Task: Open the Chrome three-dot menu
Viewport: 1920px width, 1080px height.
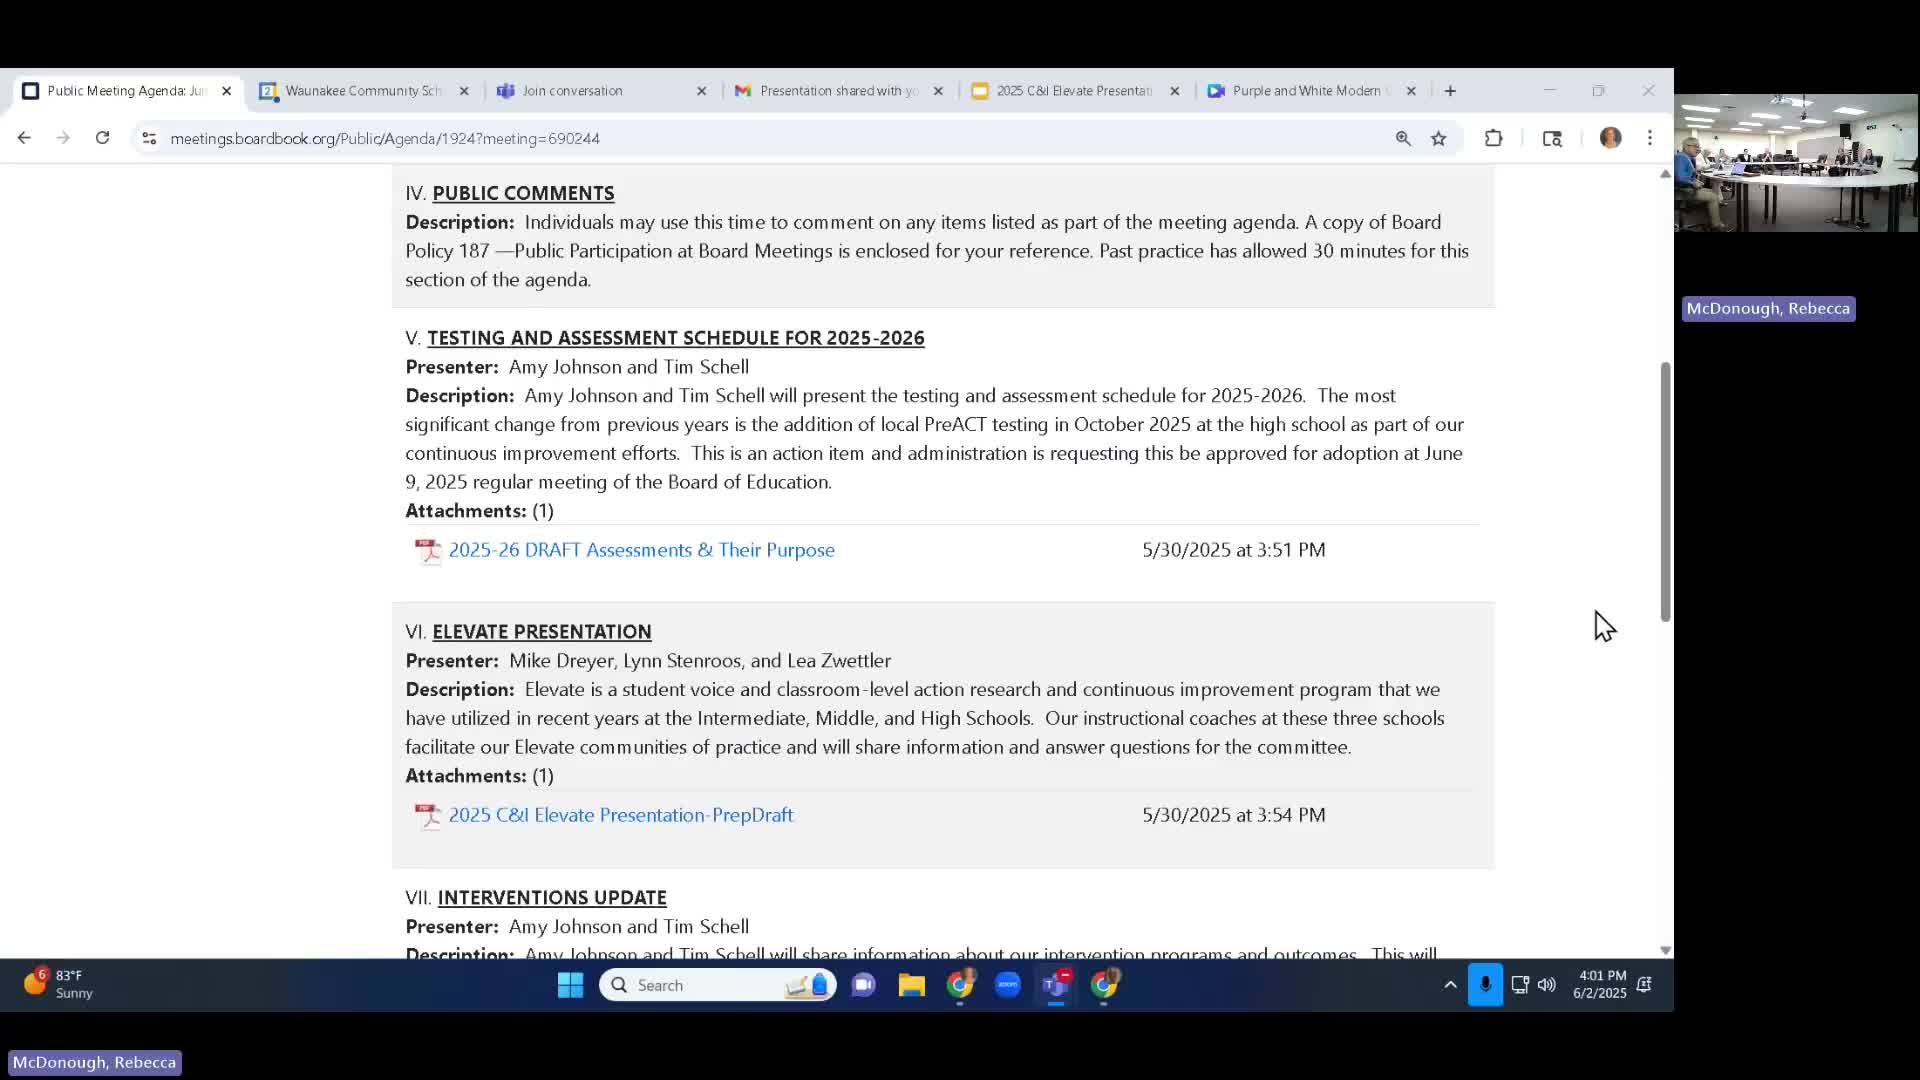Action: point(1649,139)
